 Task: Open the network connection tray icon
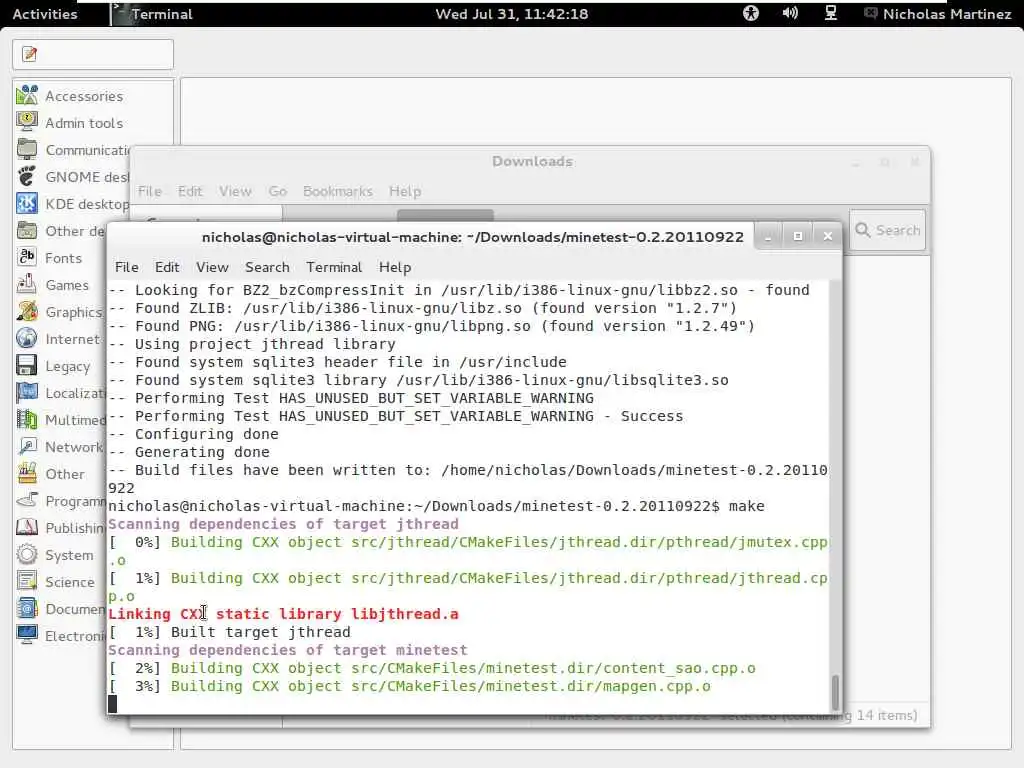coord(831,13)
